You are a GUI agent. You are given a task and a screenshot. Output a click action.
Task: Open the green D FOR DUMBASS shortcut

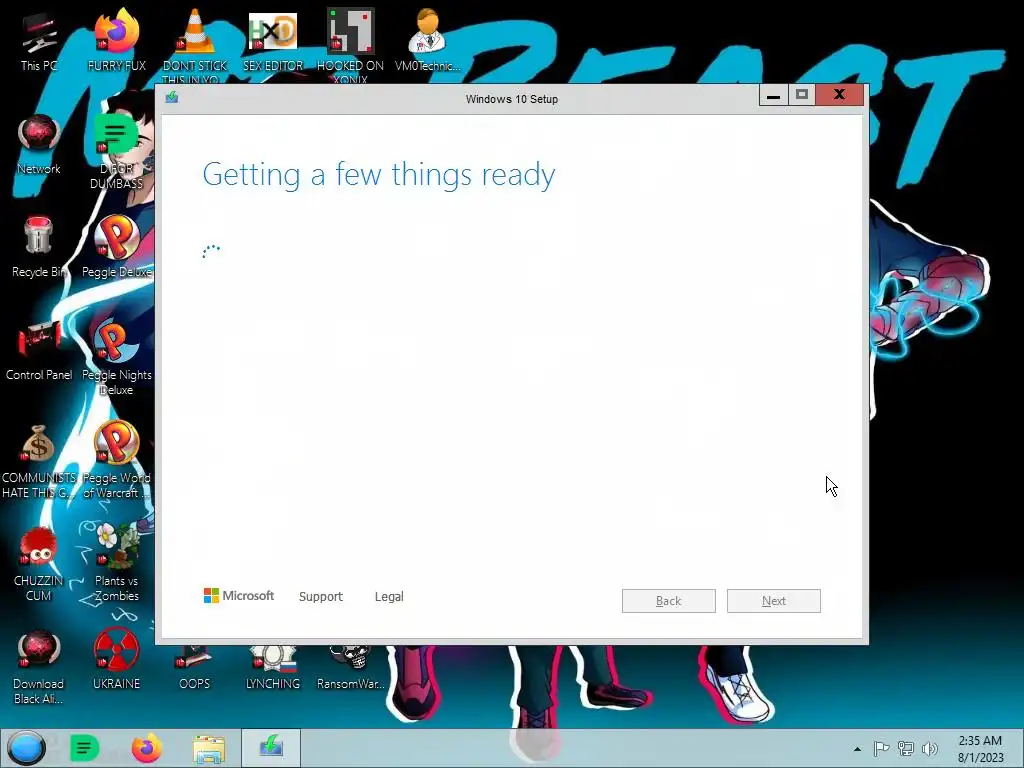click(116, 152)
